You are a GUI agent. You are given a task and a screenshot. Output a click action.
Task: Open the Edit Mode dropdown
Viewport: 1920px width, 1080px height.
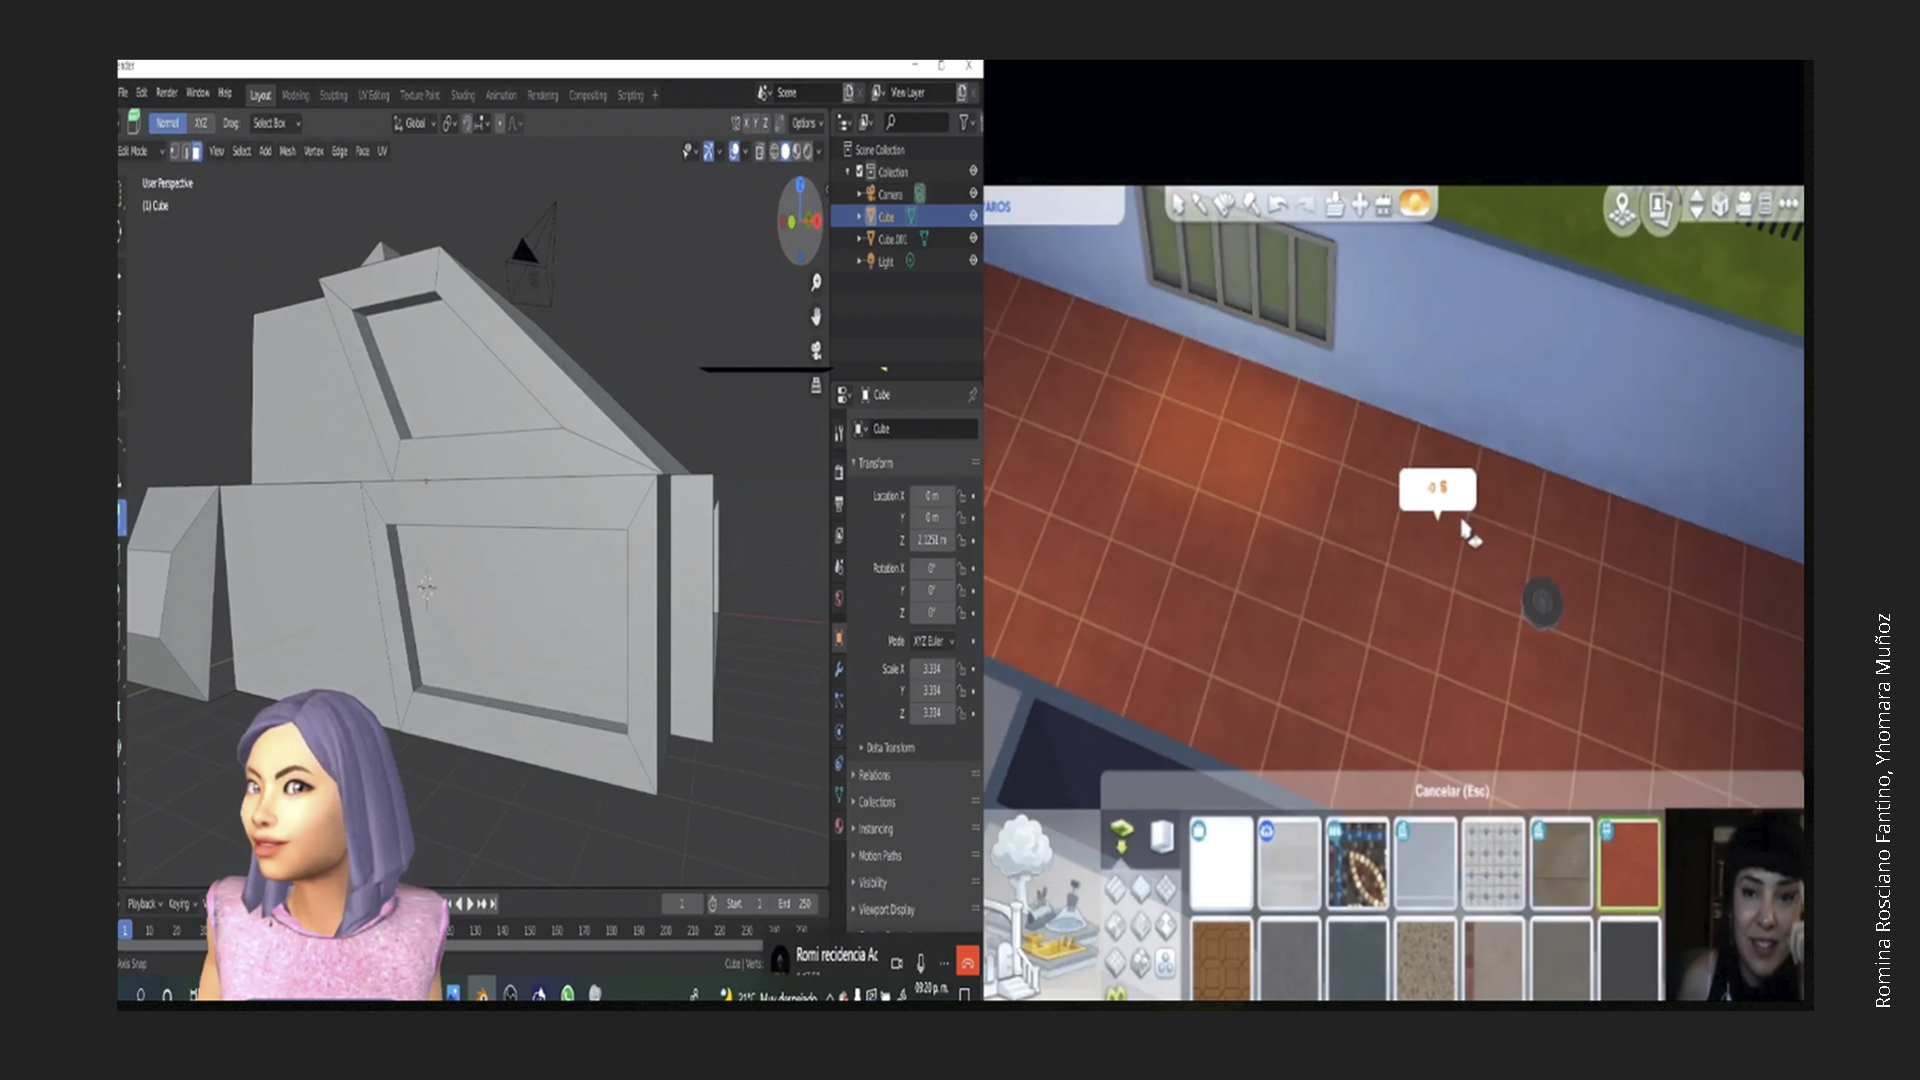pyautogui.click(x=141, y=152)
